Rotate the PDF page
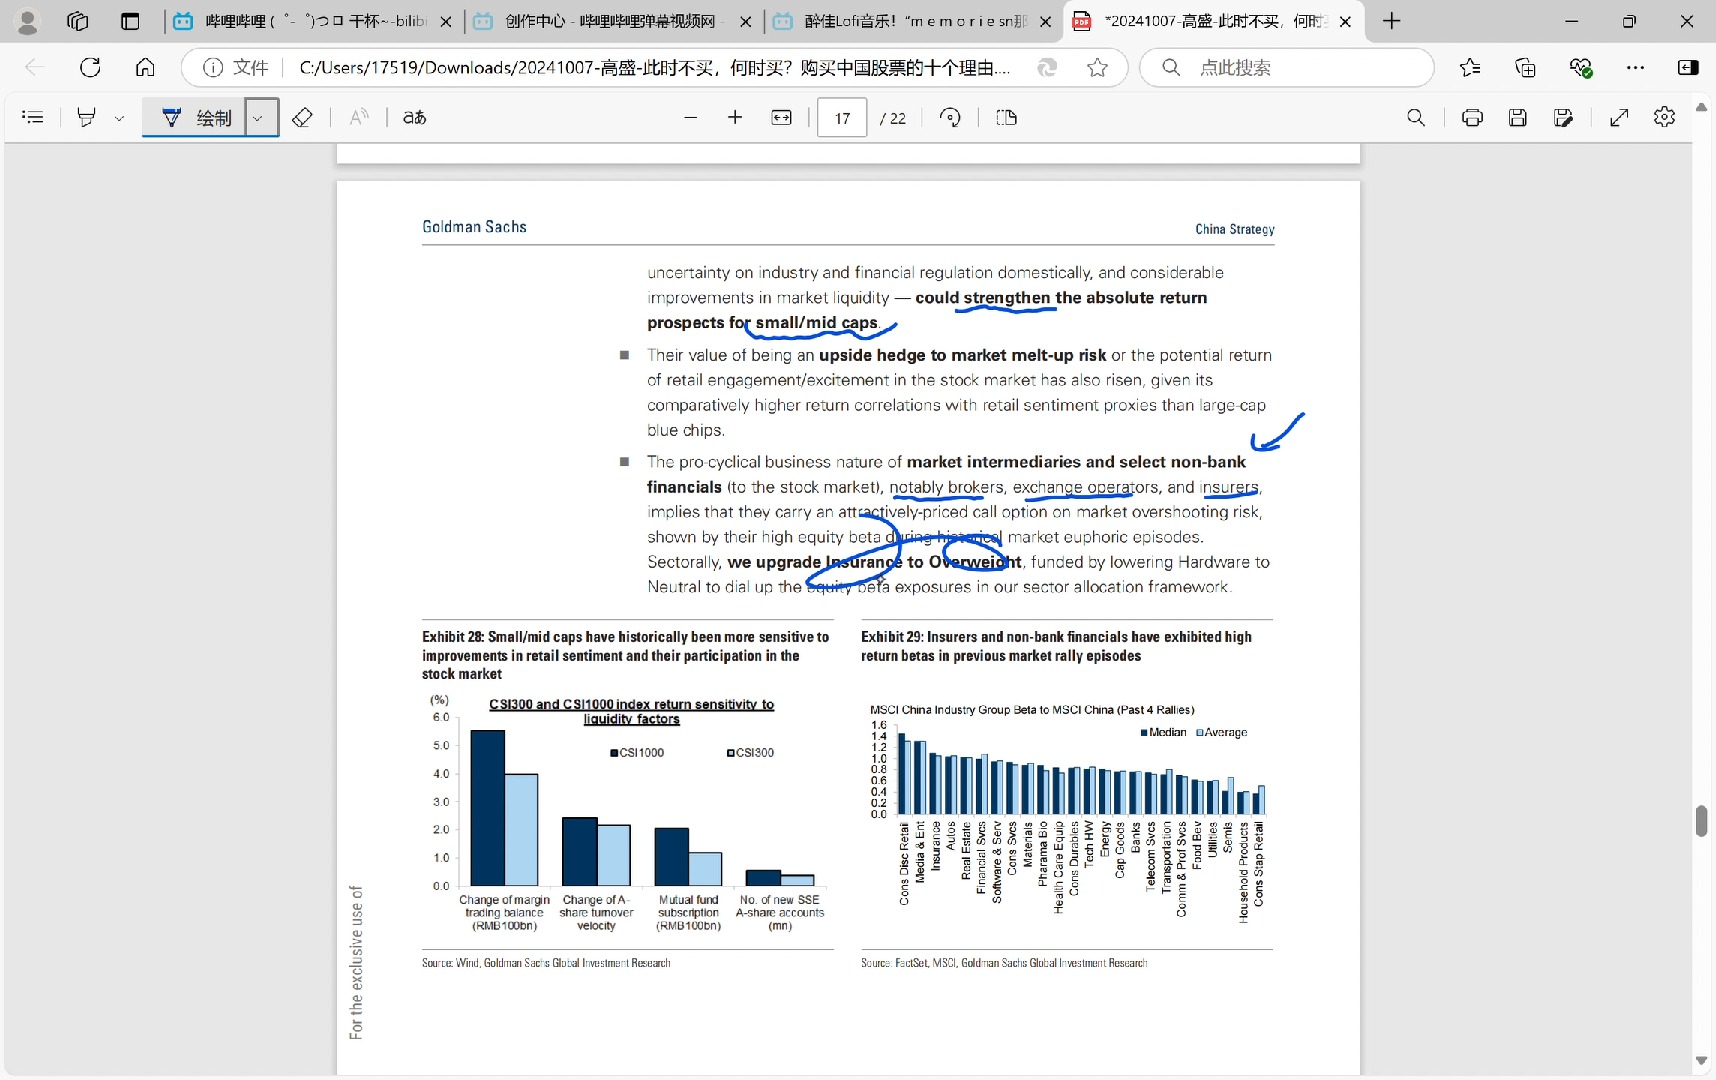 pyautogui.click(x=950, y=118)
